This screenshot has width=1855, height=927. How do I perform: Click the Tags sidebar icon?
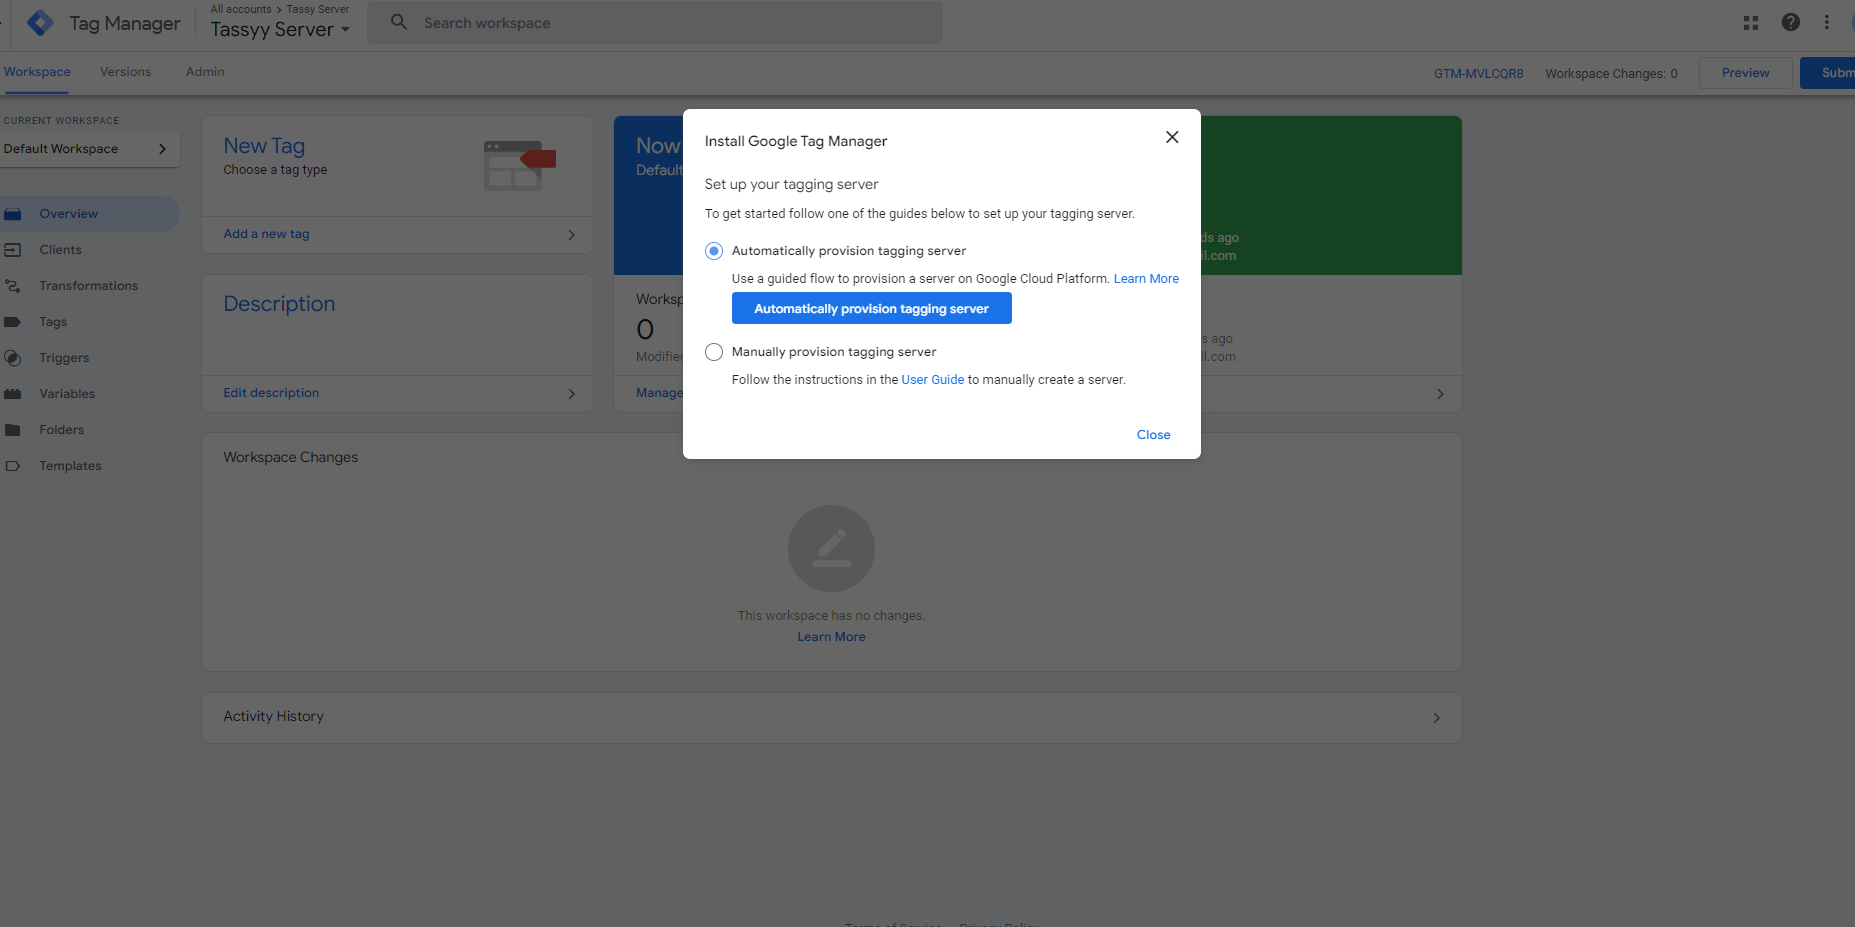click(x=12, y=322)
